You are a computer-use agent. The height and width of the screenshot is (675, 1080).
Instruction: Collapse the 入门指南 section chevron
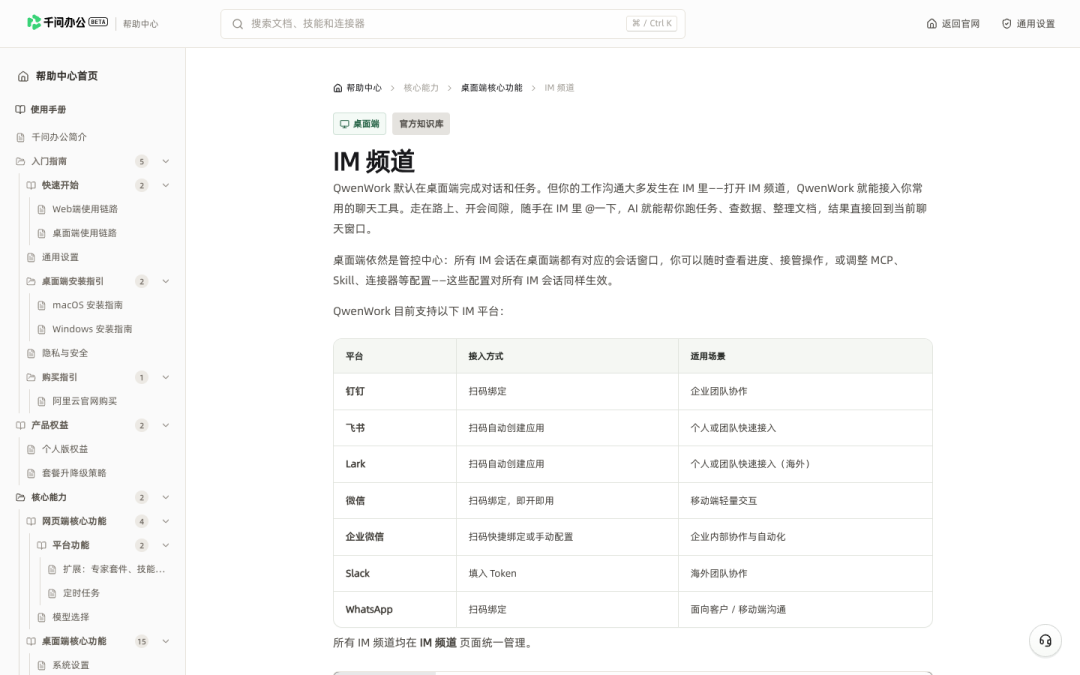pyautogui.click(x=165, y=161)
